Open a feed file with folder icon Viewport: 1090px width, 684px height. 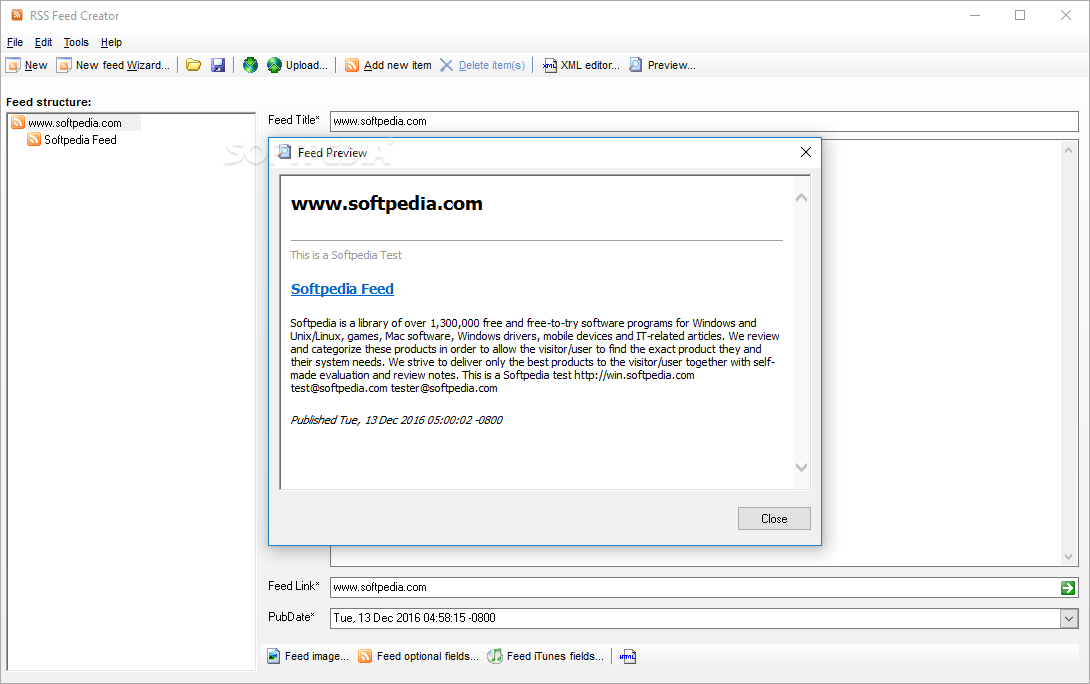pos(193,65)
